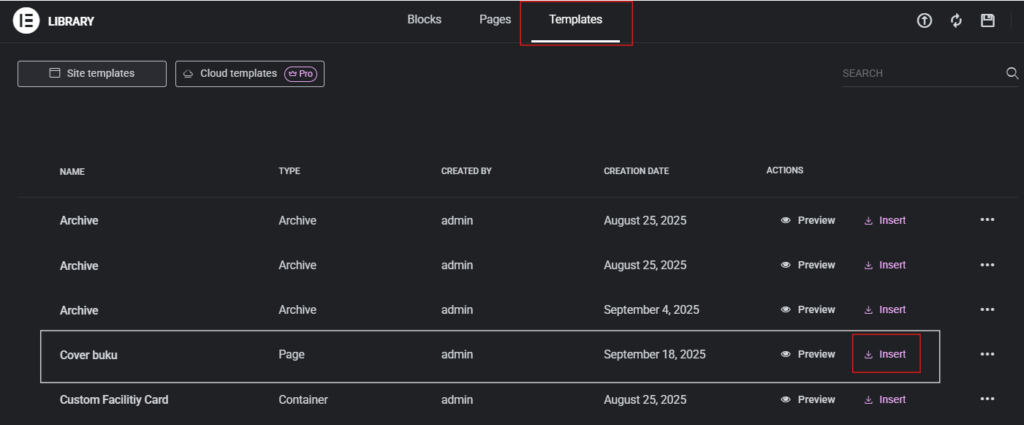Screen dimensions: 1024x425
Task: Switch to the Pages tab
Action: click(495, 20)
